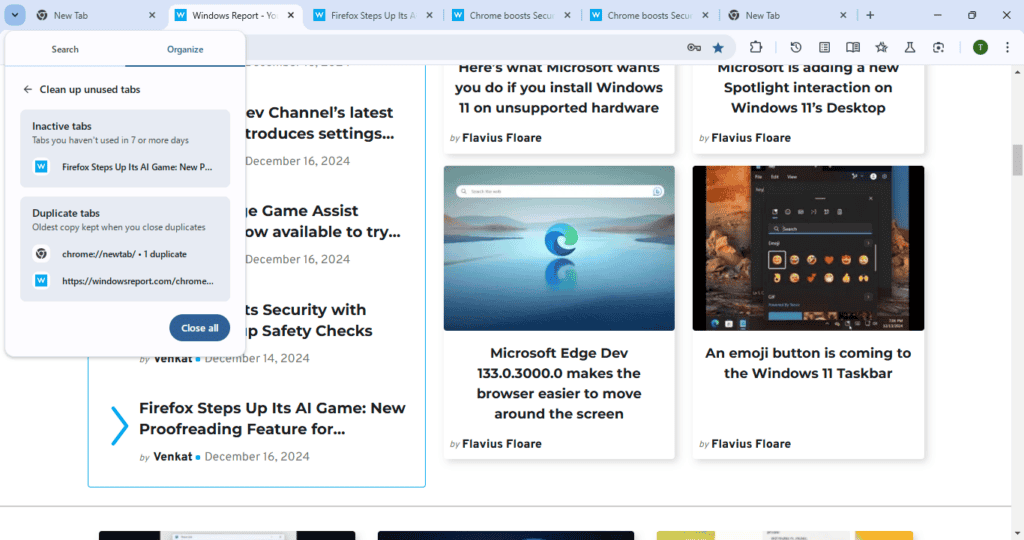Close the second Chrome boosts Security tab

[x=705, y=15]
